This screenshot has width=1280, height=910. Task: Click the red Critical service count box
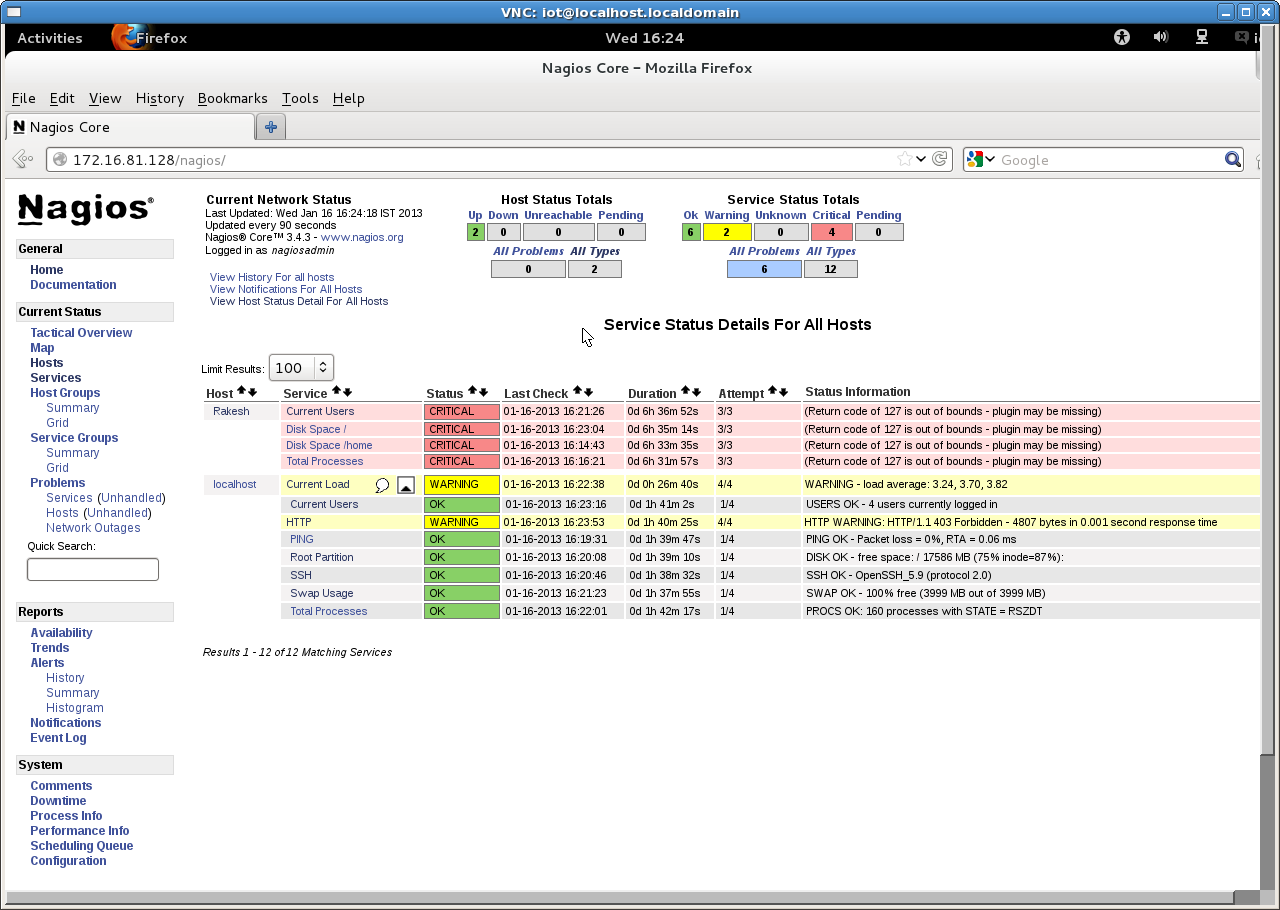click(x=831, y=232)
